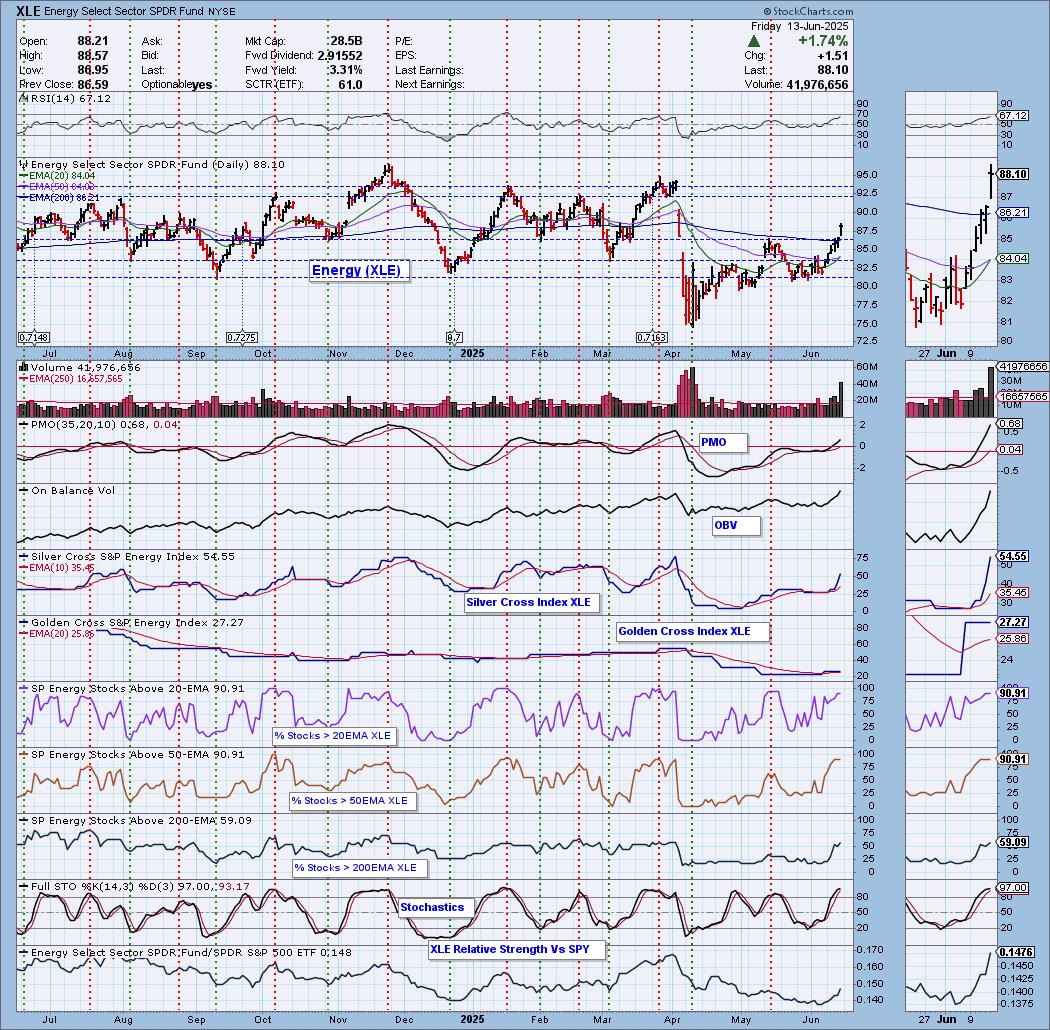Click the '% Stocks > 50EMA XLE' label
Image resolution: width=1050 pixels, height=1030 pixels.
352,800
